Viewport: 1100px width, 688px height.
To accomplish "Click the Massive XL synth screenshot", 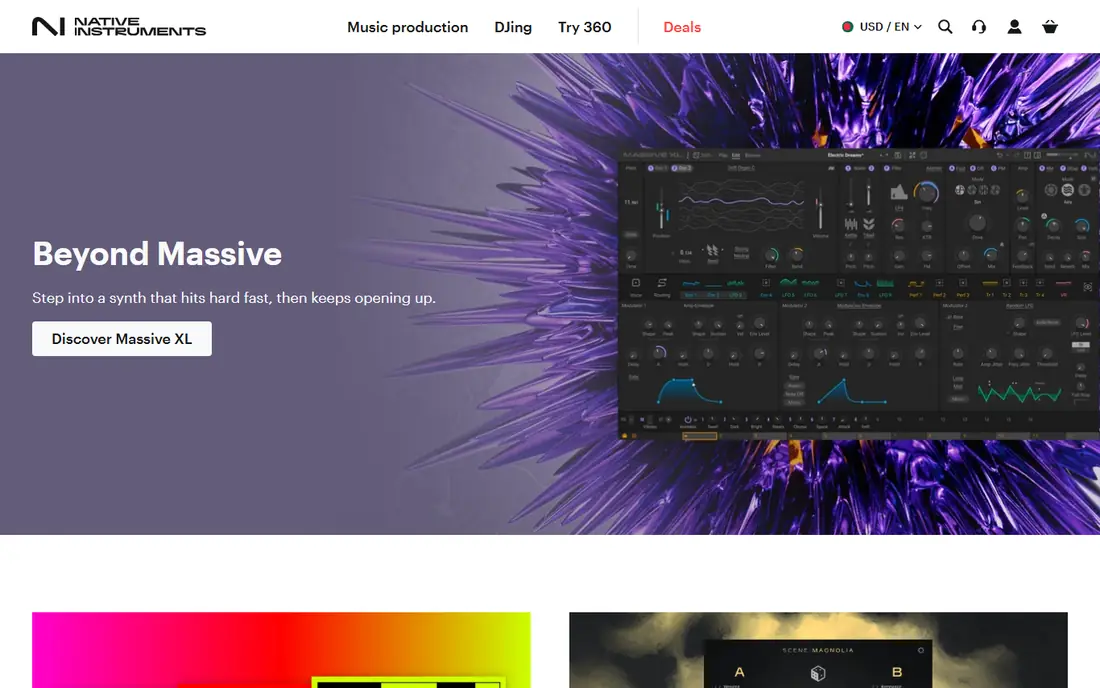I will (858, 294).
